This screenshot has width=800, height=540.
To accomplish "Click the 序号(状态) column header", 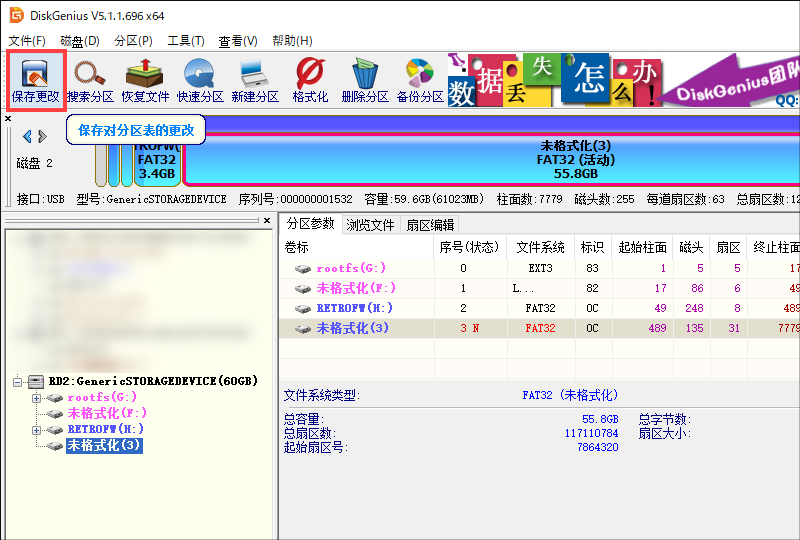I will point(470,247).
